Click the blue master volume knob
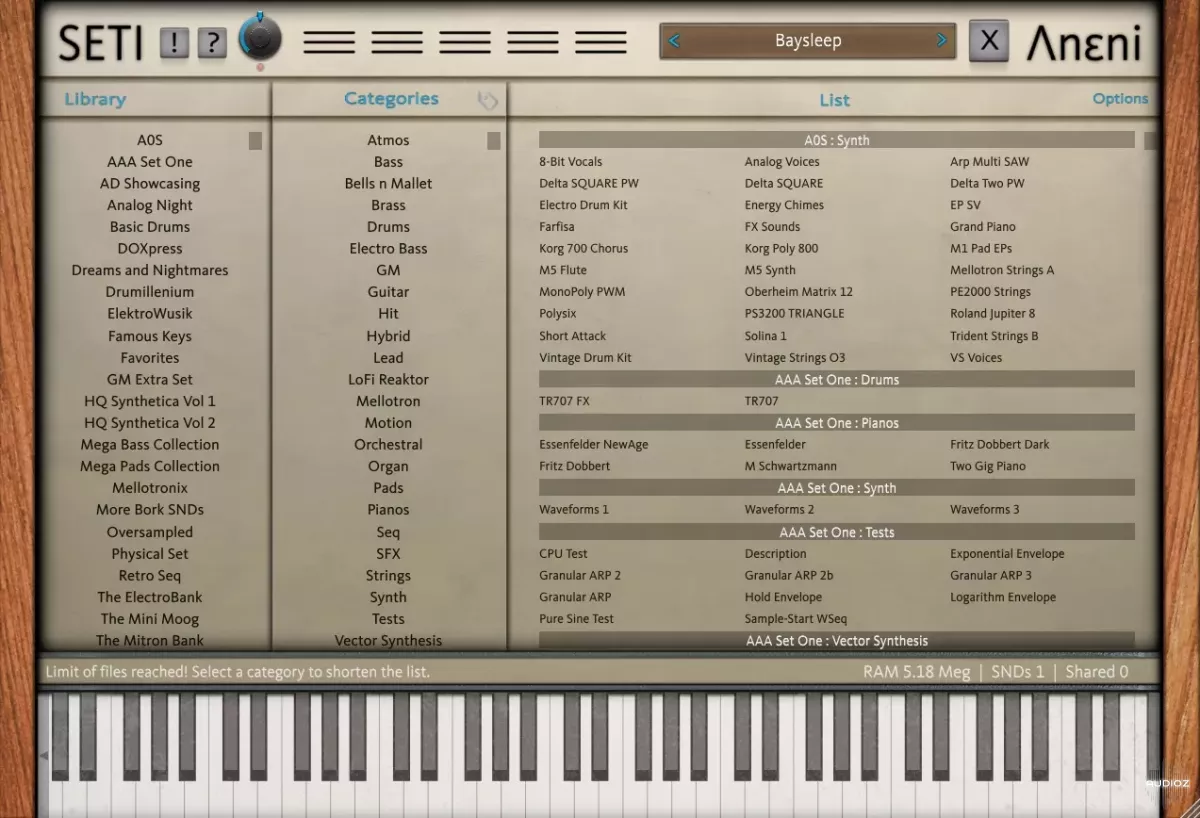The width and height of the screenshot is (1200, 818). coord(260,39)
